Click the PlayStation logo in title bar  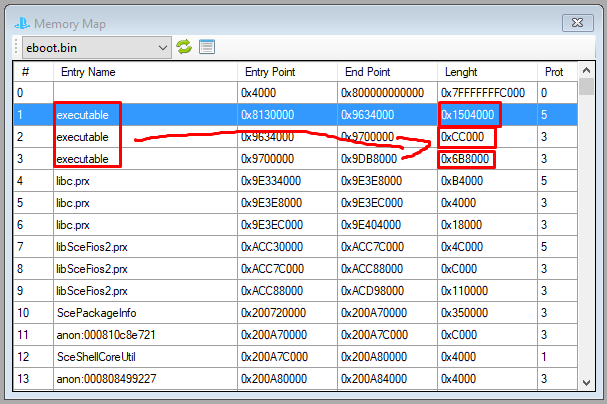click(22, 24)
